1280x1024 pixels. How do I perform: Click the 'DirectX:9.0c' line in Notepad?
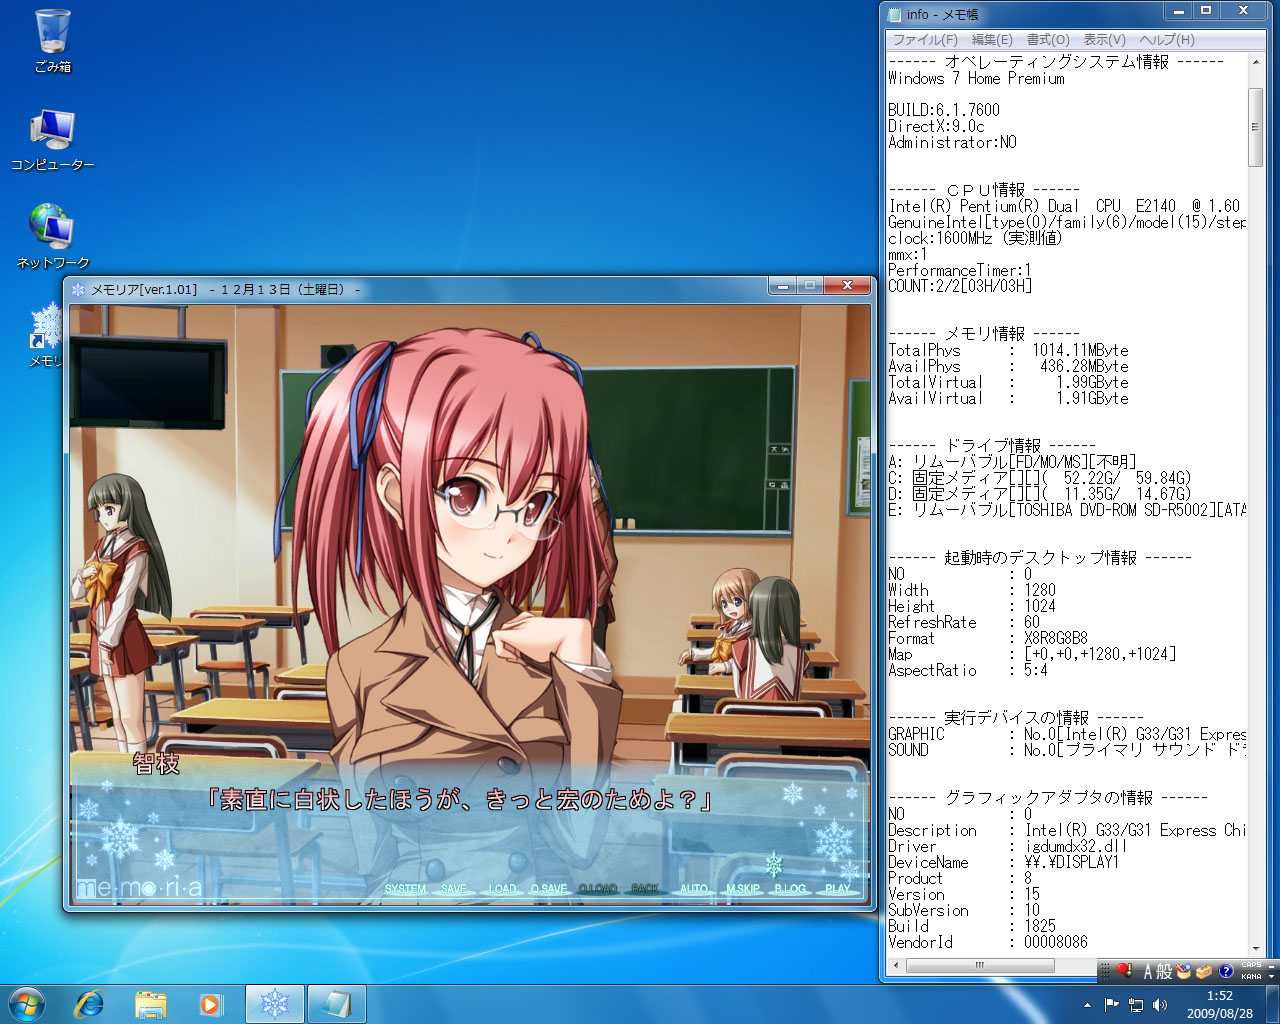click(x=936, y=126)
